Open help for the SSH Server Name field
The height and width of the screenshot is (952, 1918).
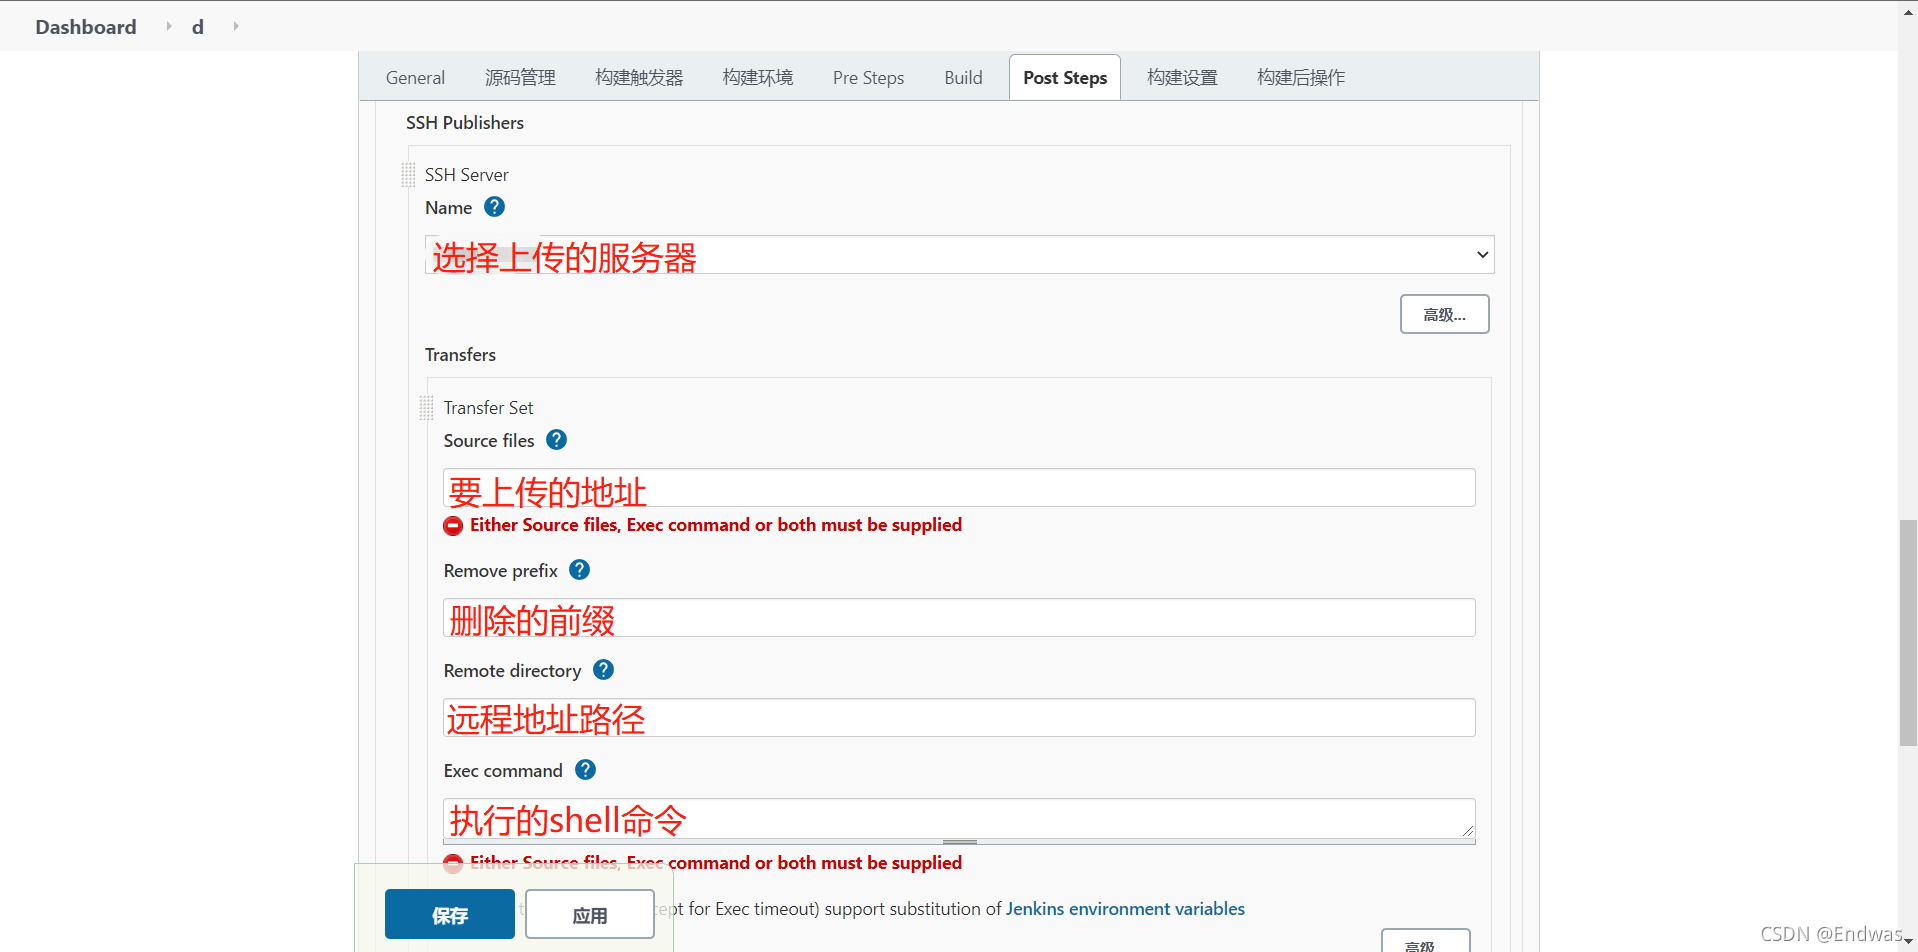[494, 207]
